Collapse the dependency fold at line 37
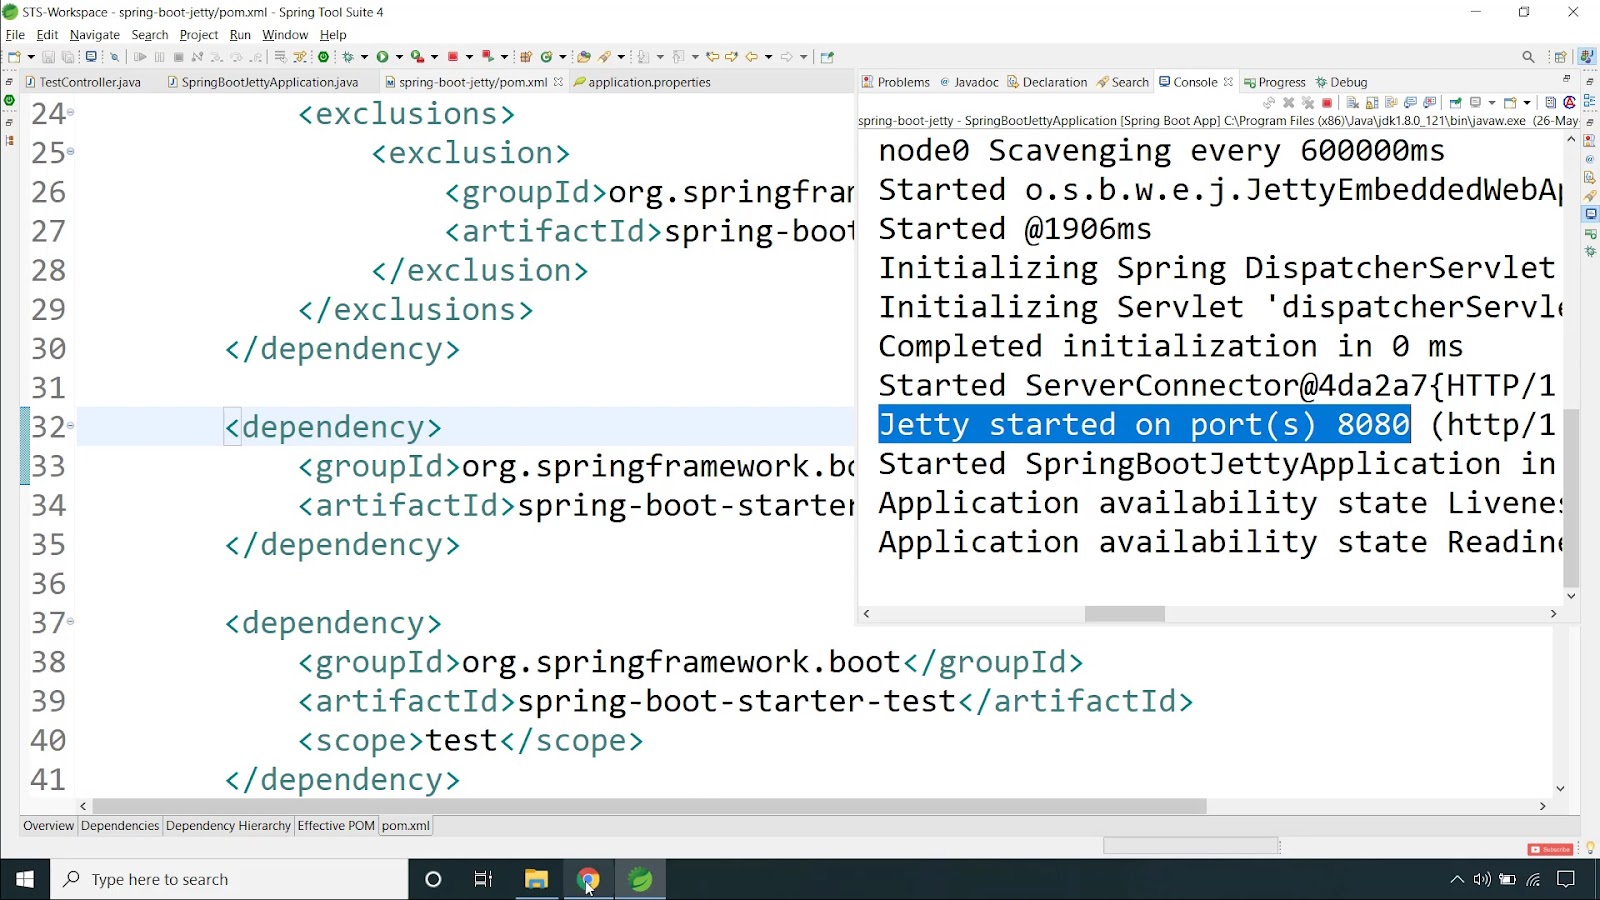 pyautogui.click(x=70, y=622)
